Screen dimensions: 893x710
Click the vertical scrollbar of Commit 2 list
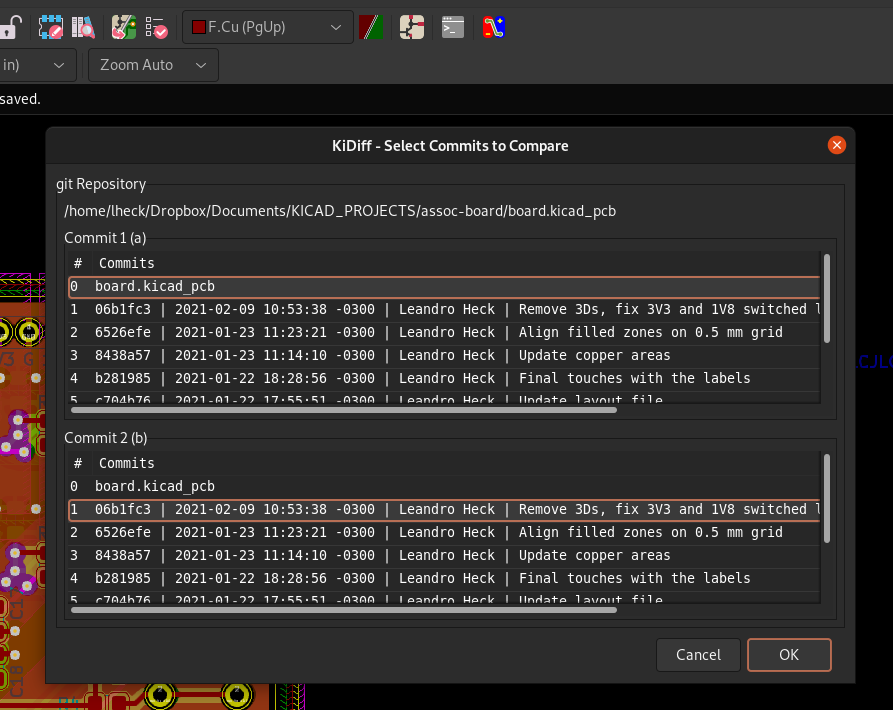click(826, 498)
